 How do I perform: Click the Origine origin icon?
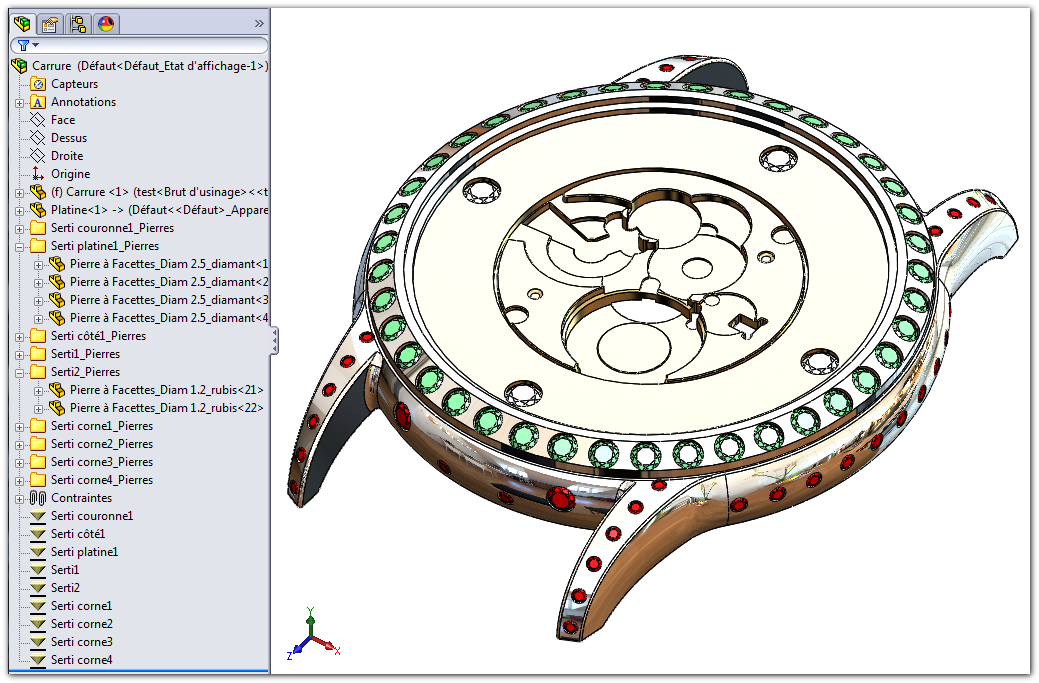38,174
